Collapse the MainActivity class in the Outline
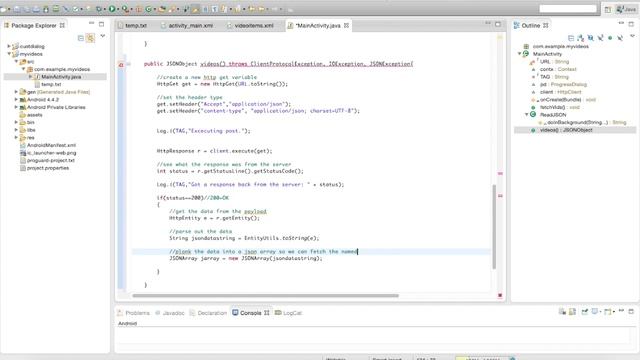 coord(520,54)
